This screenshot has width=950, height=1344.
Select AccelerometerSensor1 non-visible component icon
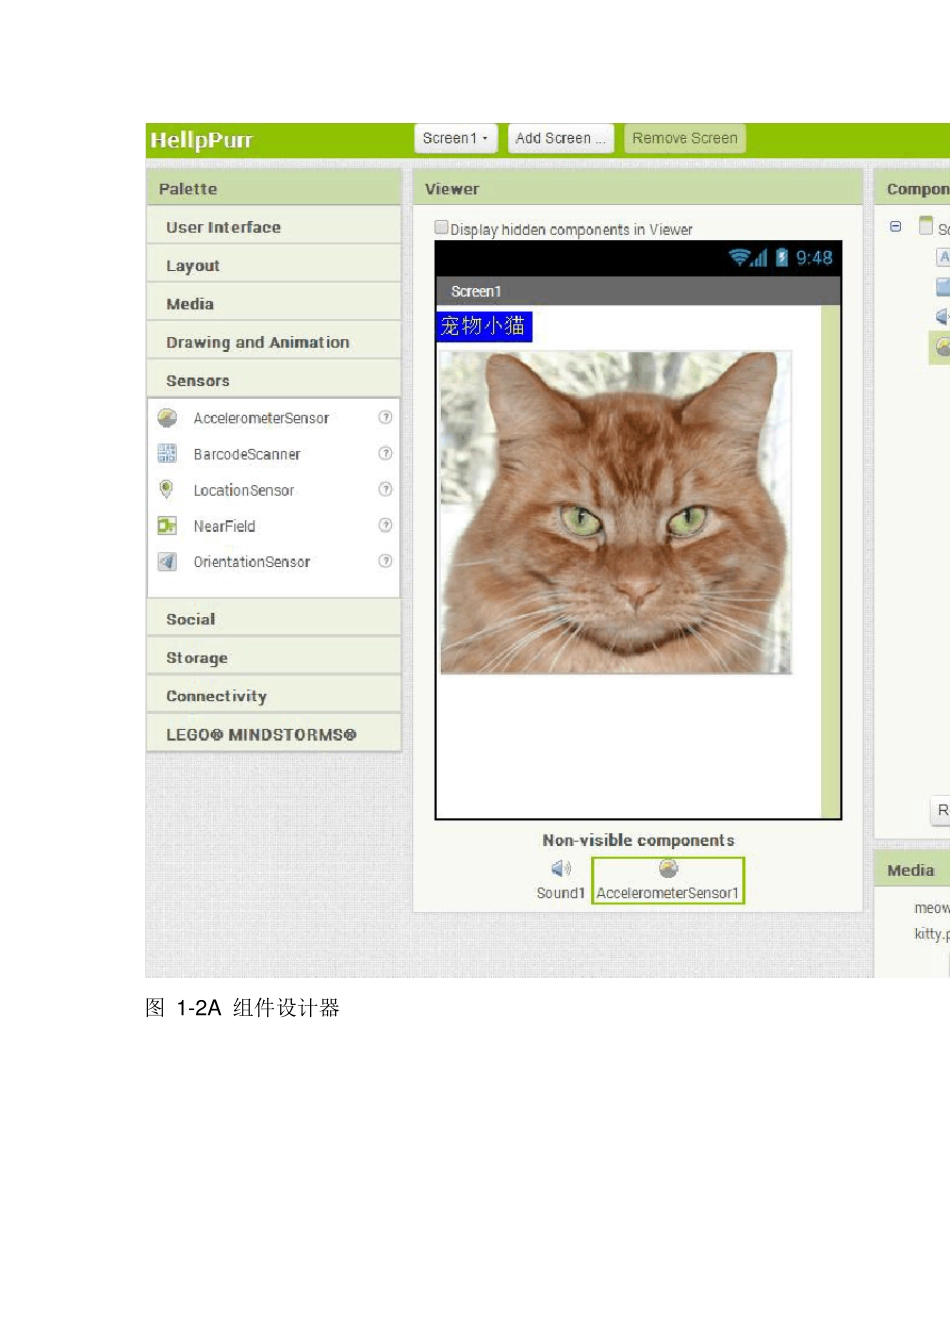coord(668,868)
